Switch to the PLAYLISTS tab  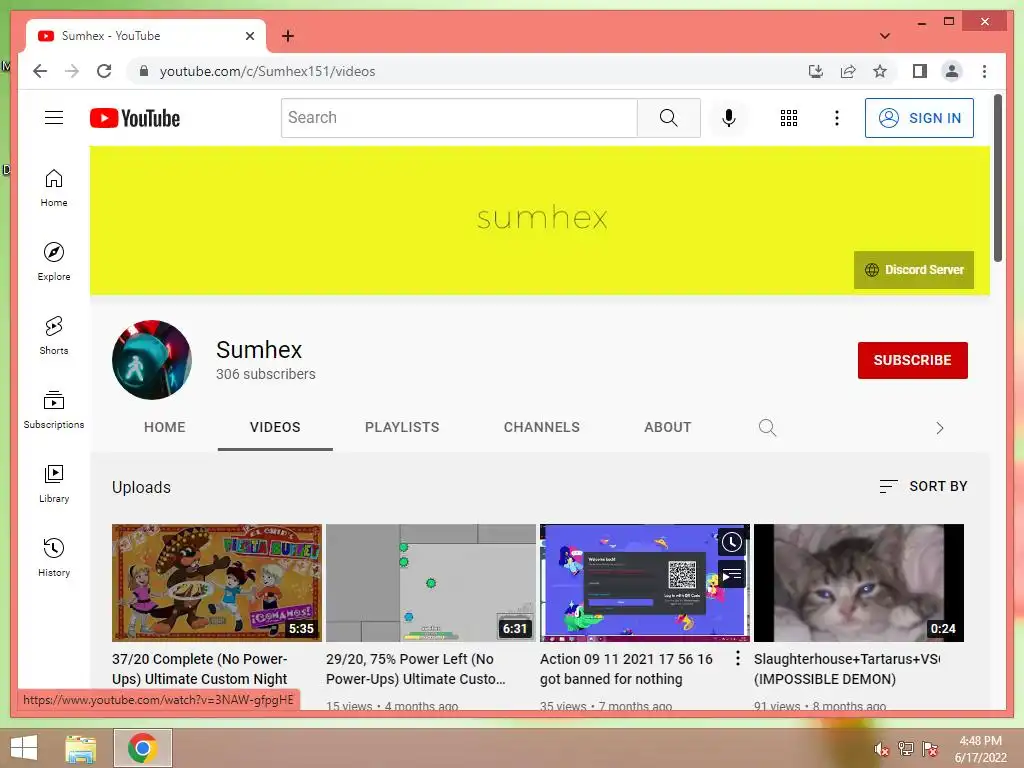[402, 427]
